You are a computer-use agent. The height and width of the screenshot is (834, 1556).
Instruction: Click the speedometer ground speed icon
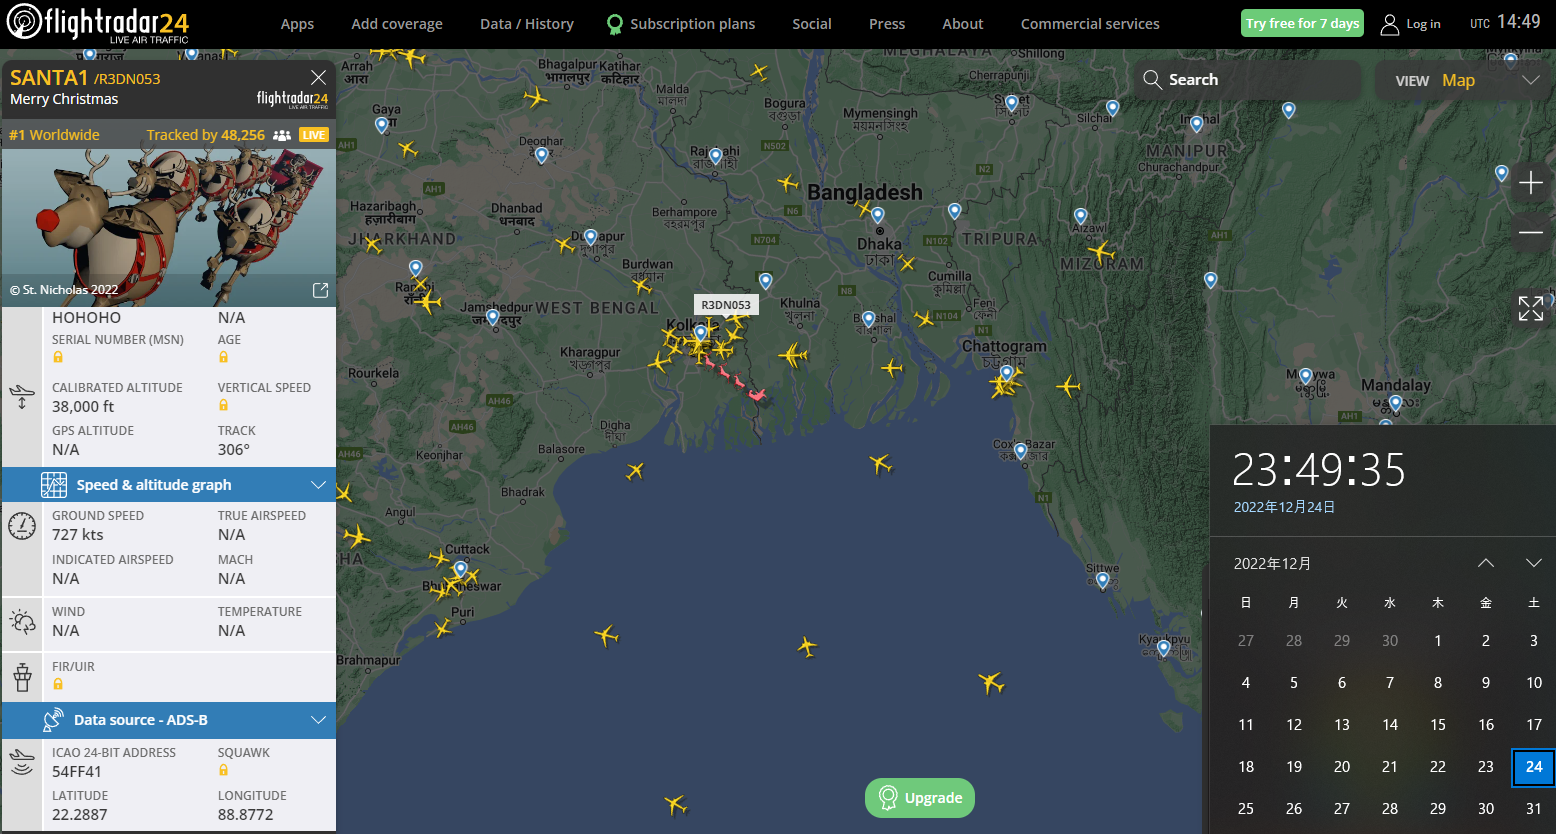[x=22, y=525]
